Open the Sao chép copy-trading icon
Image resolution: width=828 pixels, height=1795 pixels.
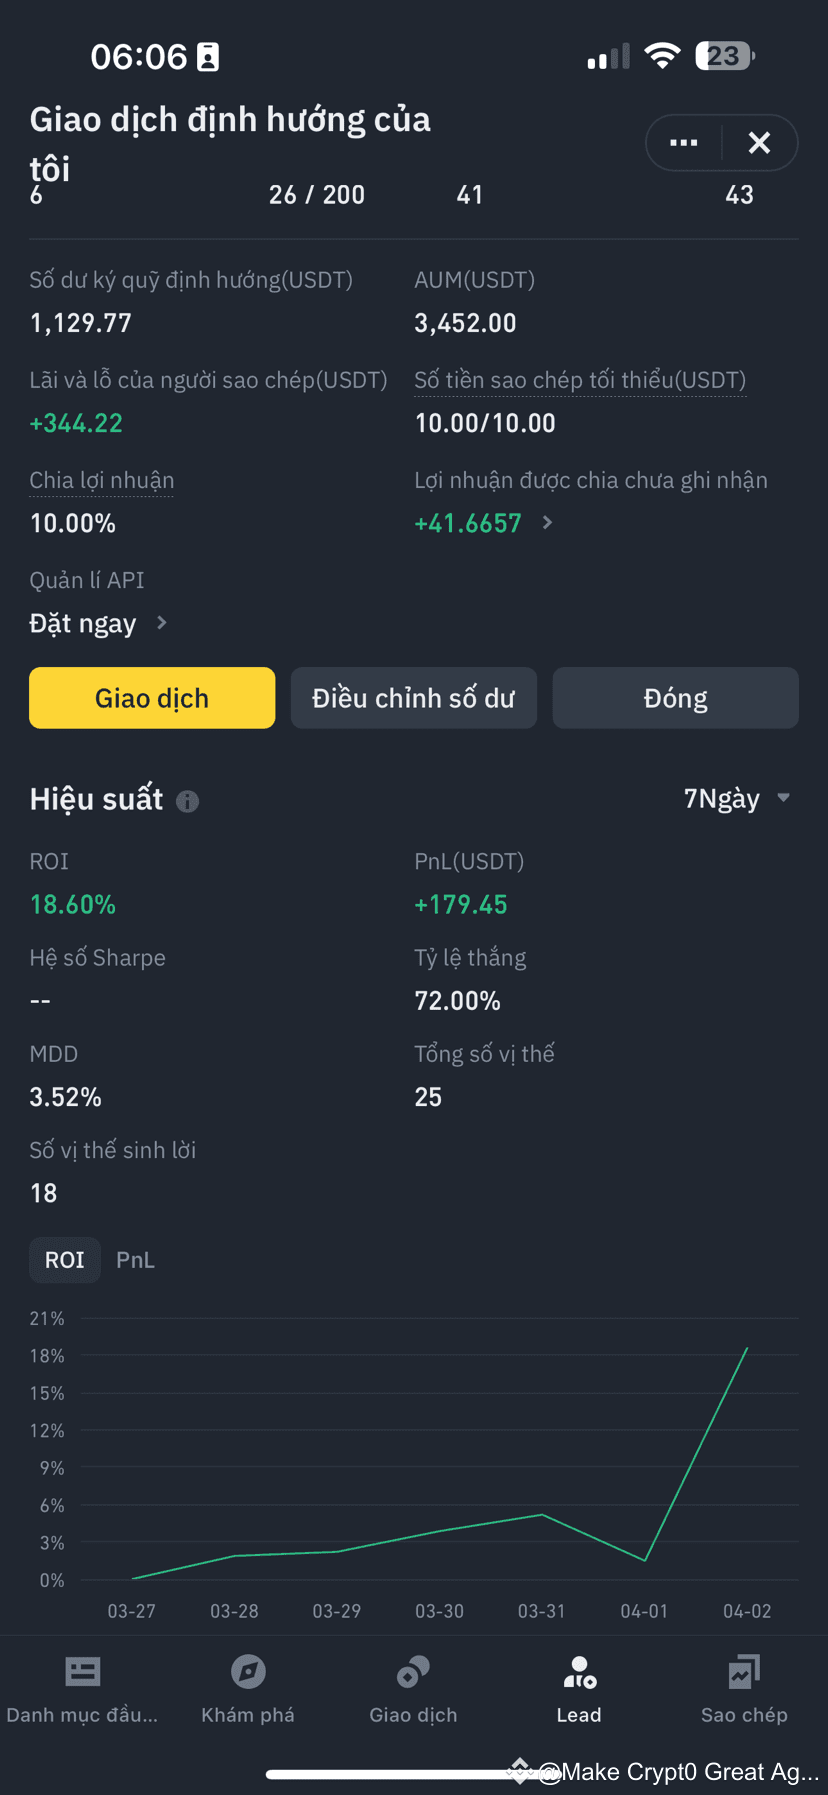point(744,1671)
